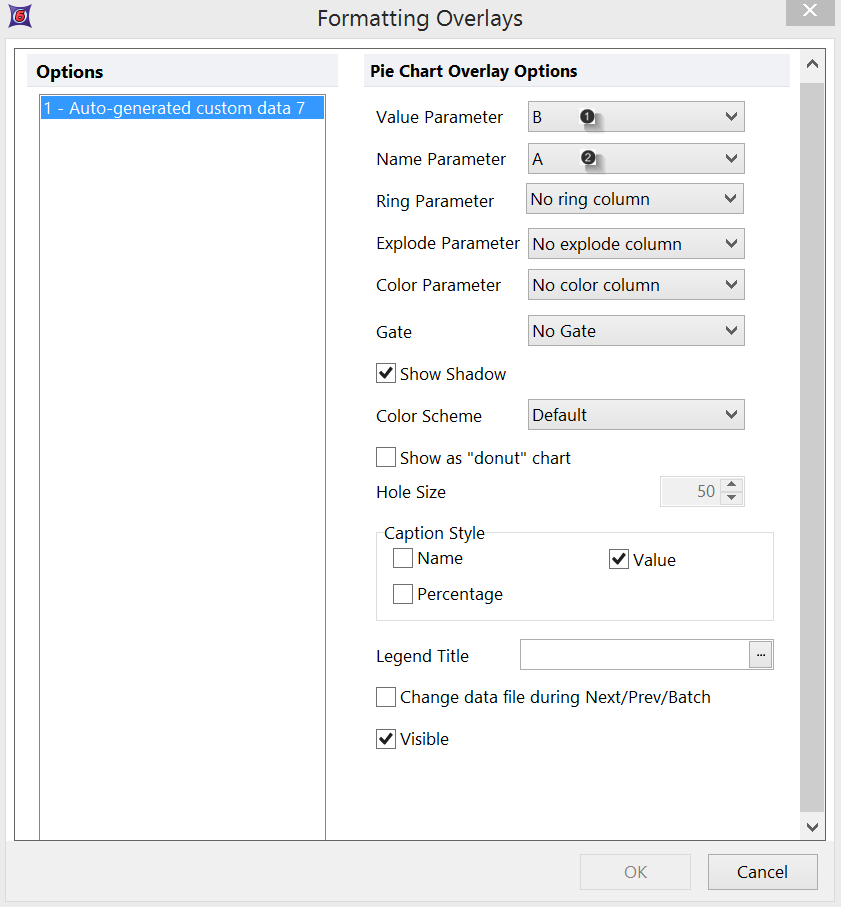The height and width of the screenshot is (907, 841).
Task: Select "1 - Auto-generated custom data 7" overlay
Action: (x=174, y=108)
